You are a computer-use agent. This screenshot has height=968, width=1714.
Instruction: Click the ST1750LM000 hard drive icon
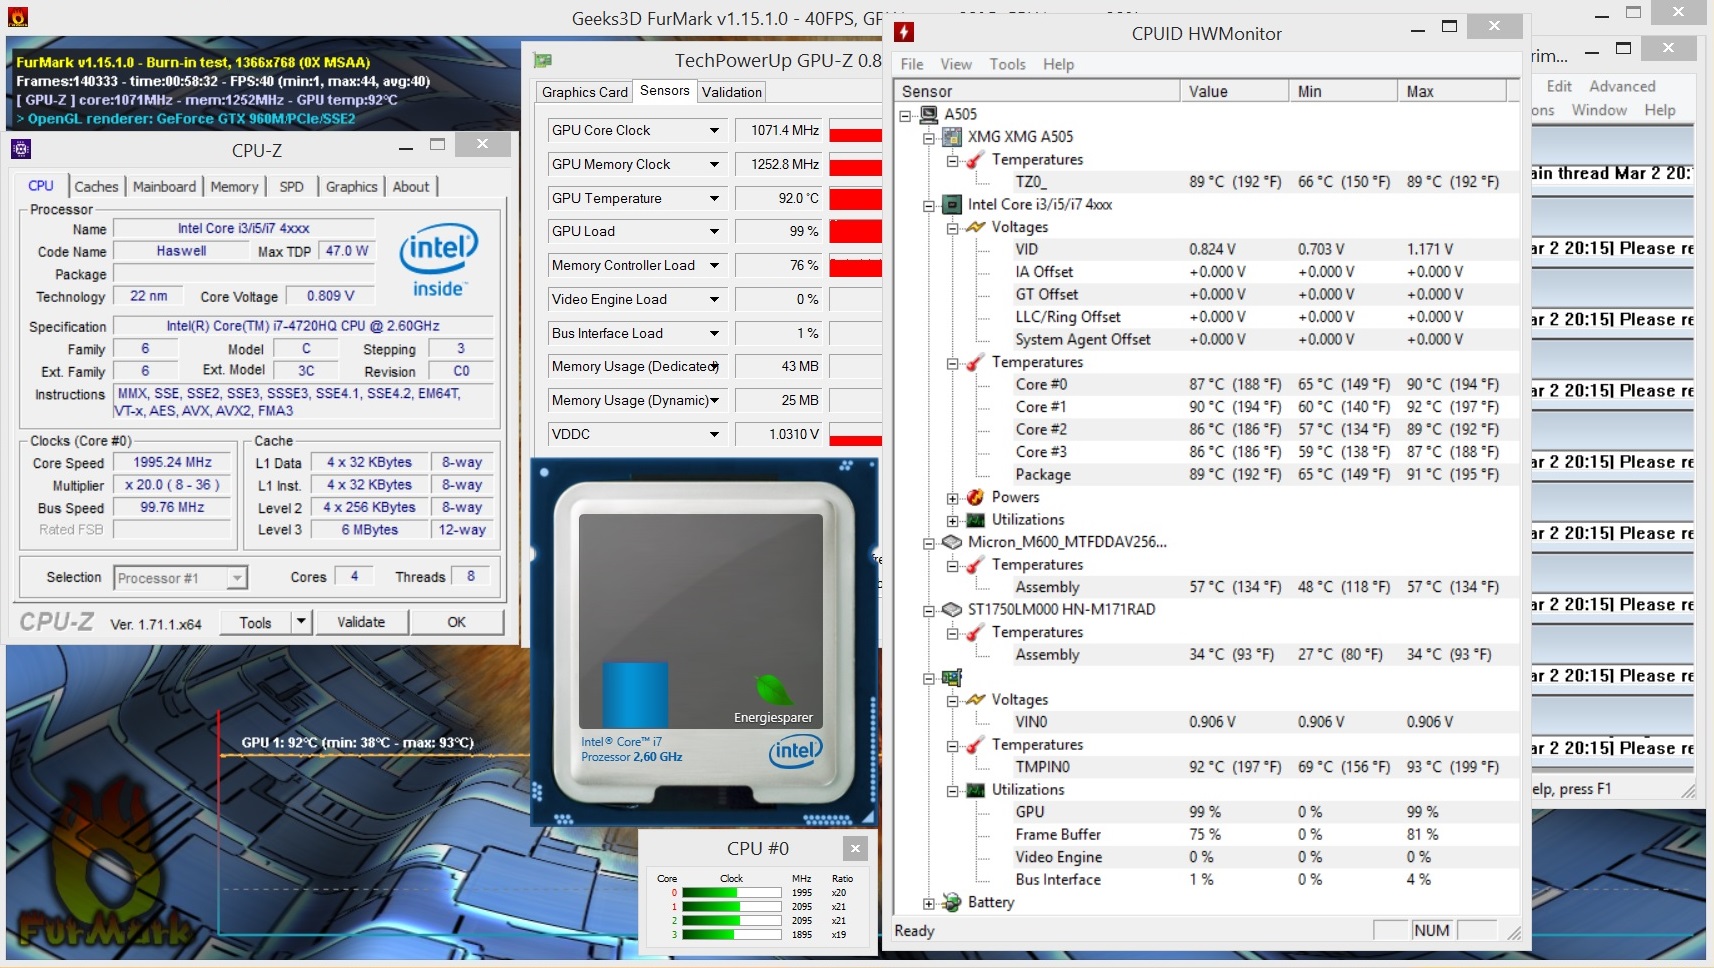(x=952, y=609)
